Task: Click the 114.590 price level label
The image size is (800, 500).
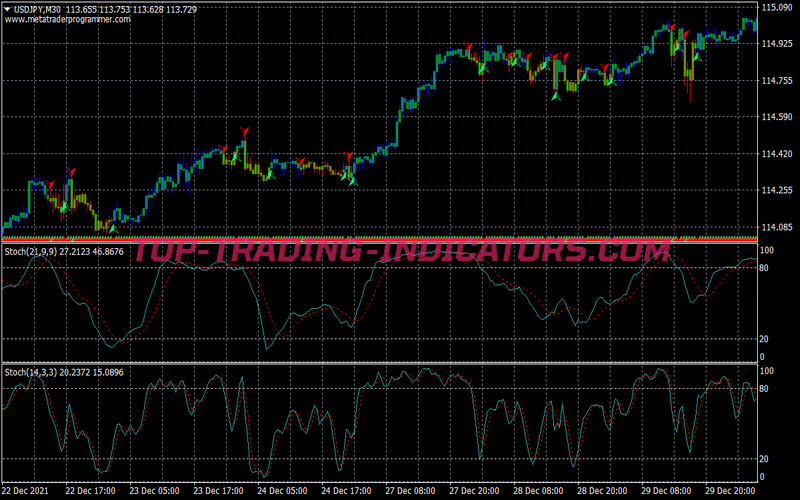Action: [x=777, y=117]
